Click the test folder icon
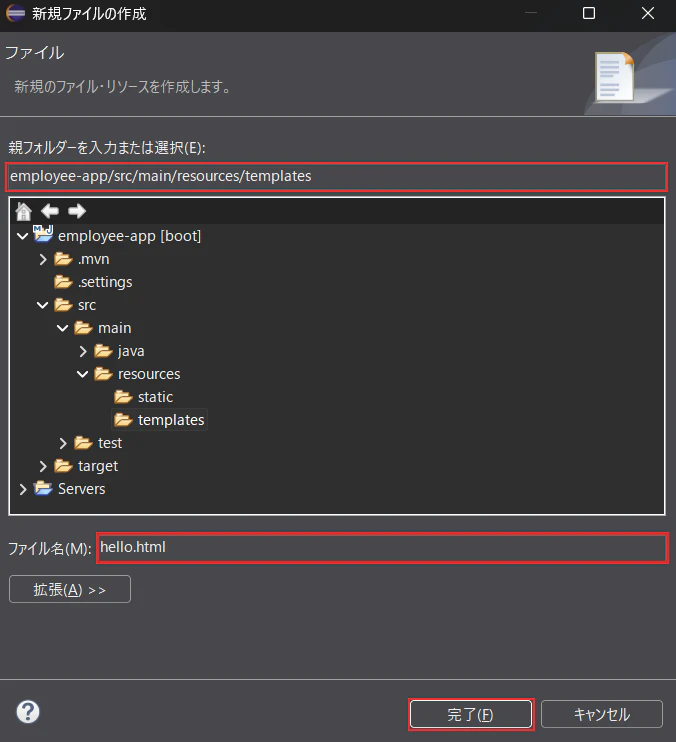This screenshot has height=742, width=676. click(x=83, y=443)
